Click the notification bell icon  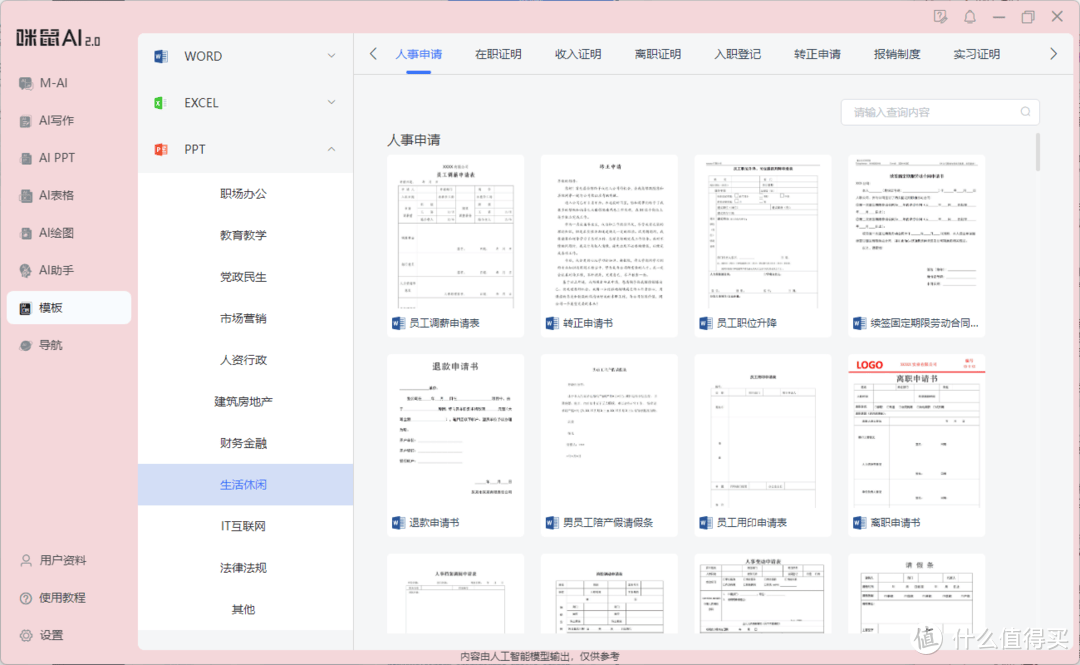[969, 17]
